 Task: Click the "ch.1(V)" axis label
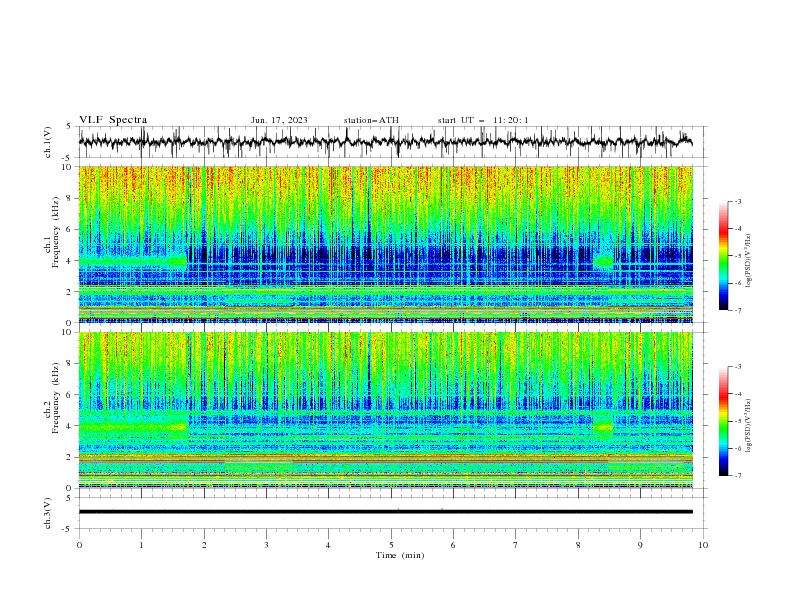(48, 142)
